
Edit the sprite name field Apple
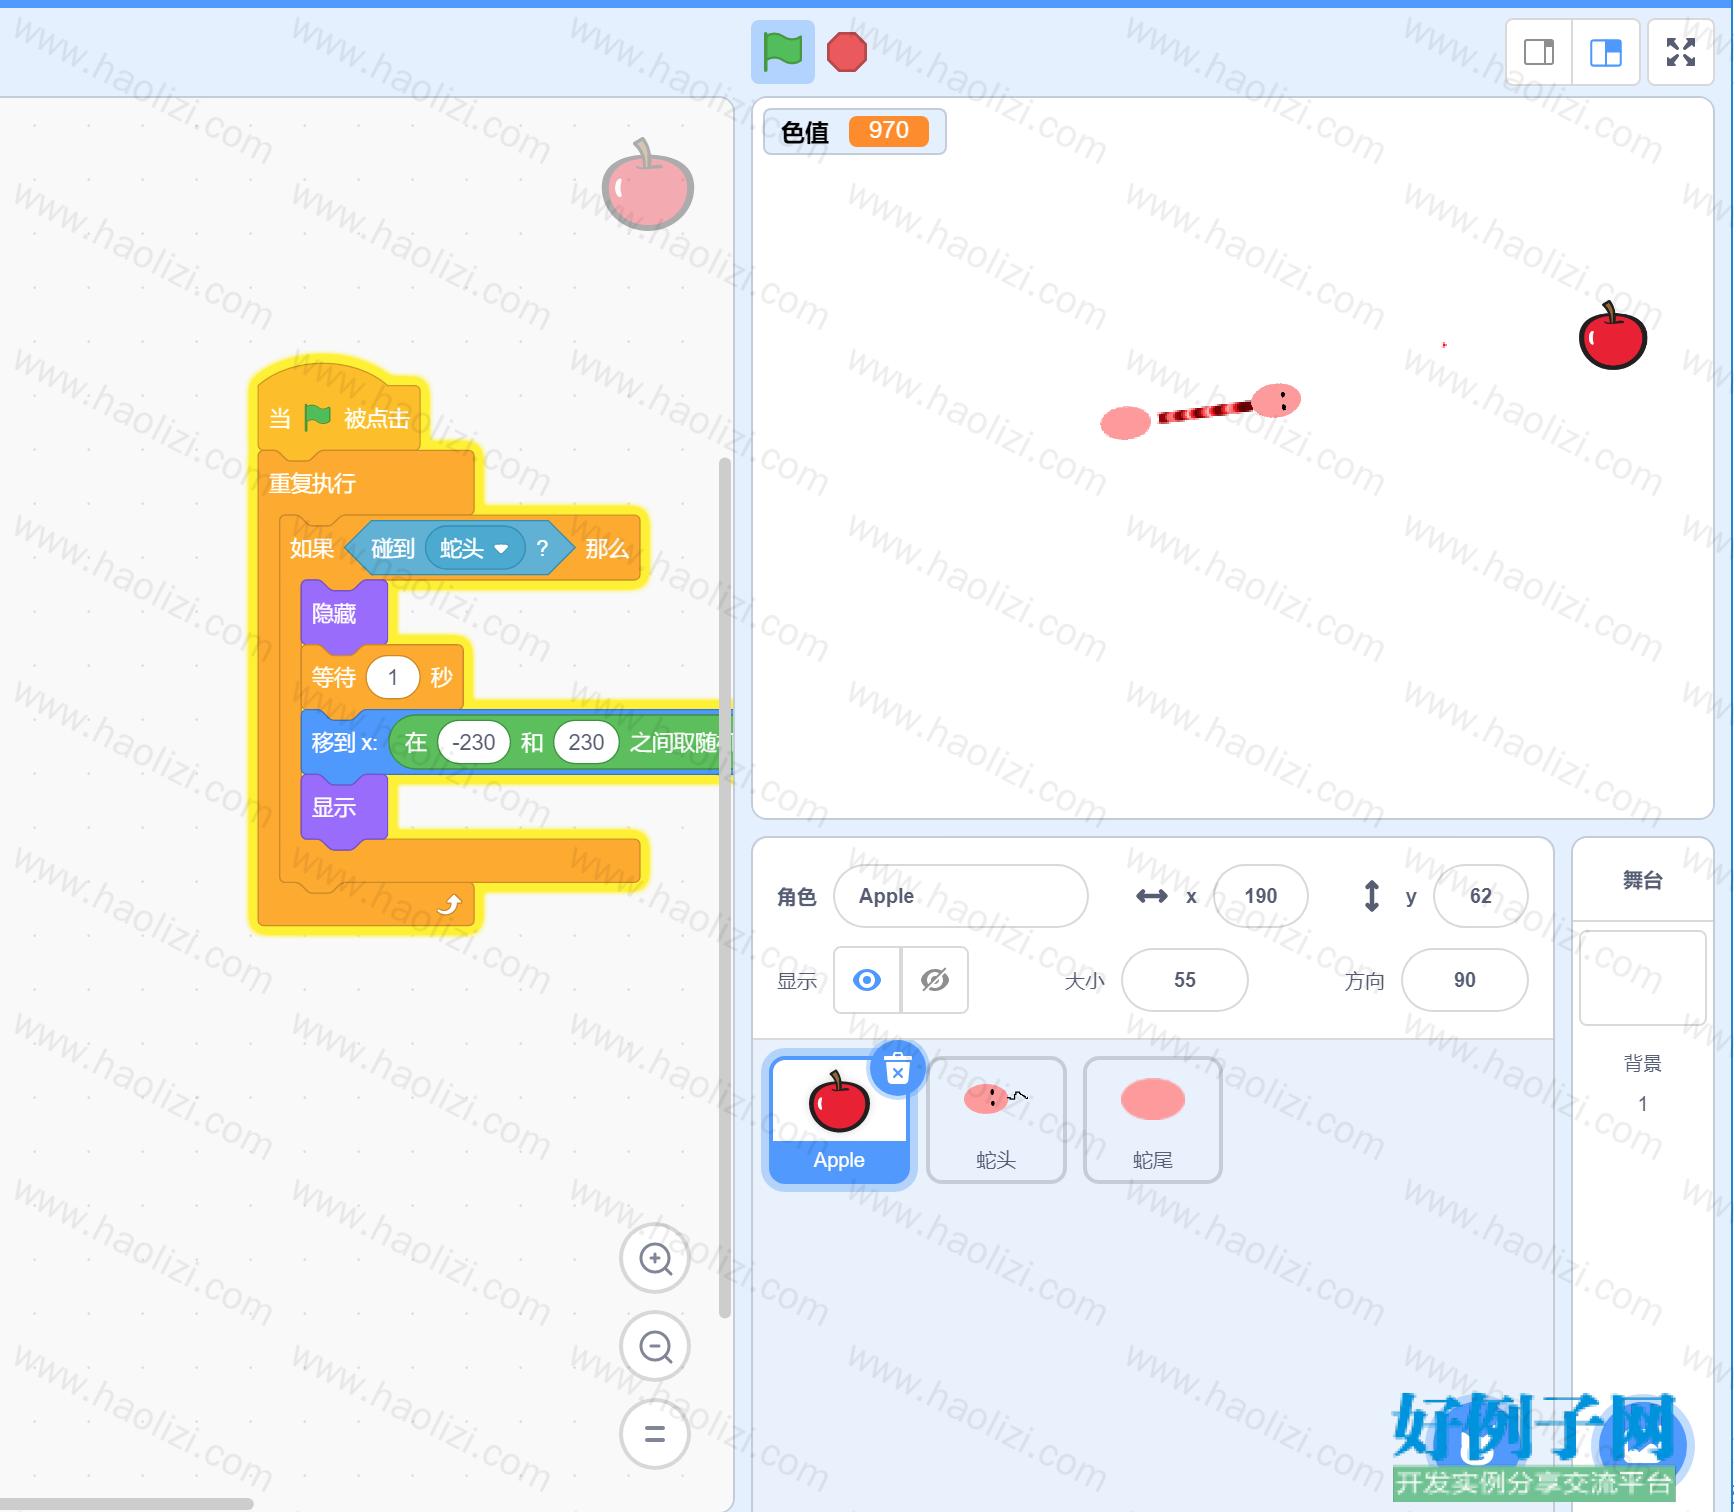click(961, 896)
